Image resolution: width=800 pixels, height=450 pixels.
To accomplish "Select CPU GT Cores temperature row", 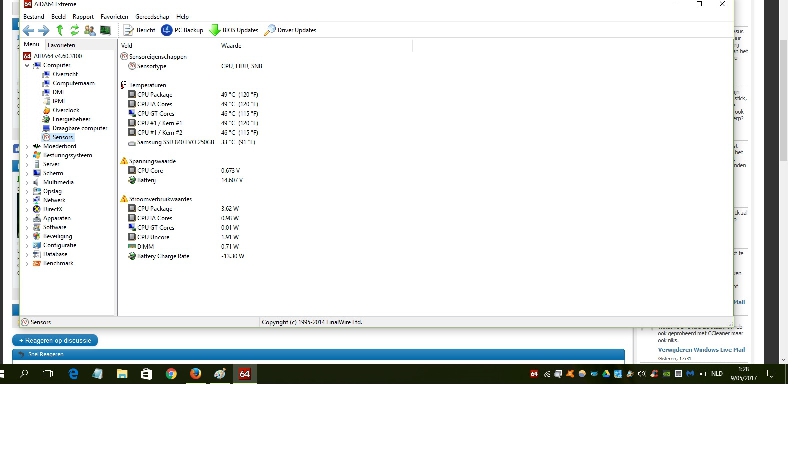I will point(193,114).
